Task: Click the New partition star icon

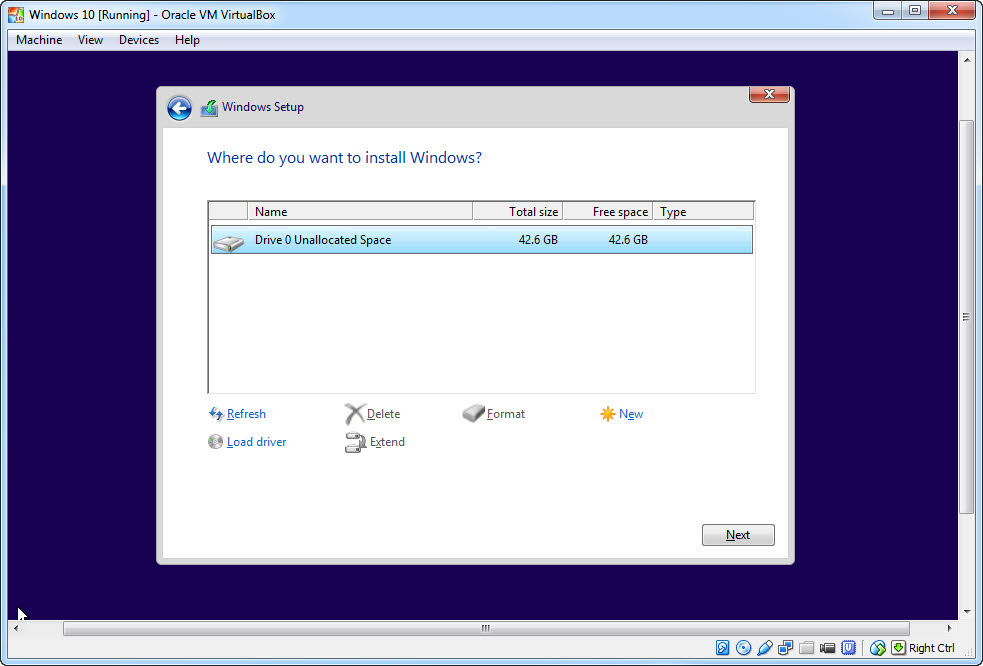Action: point(607,414)
